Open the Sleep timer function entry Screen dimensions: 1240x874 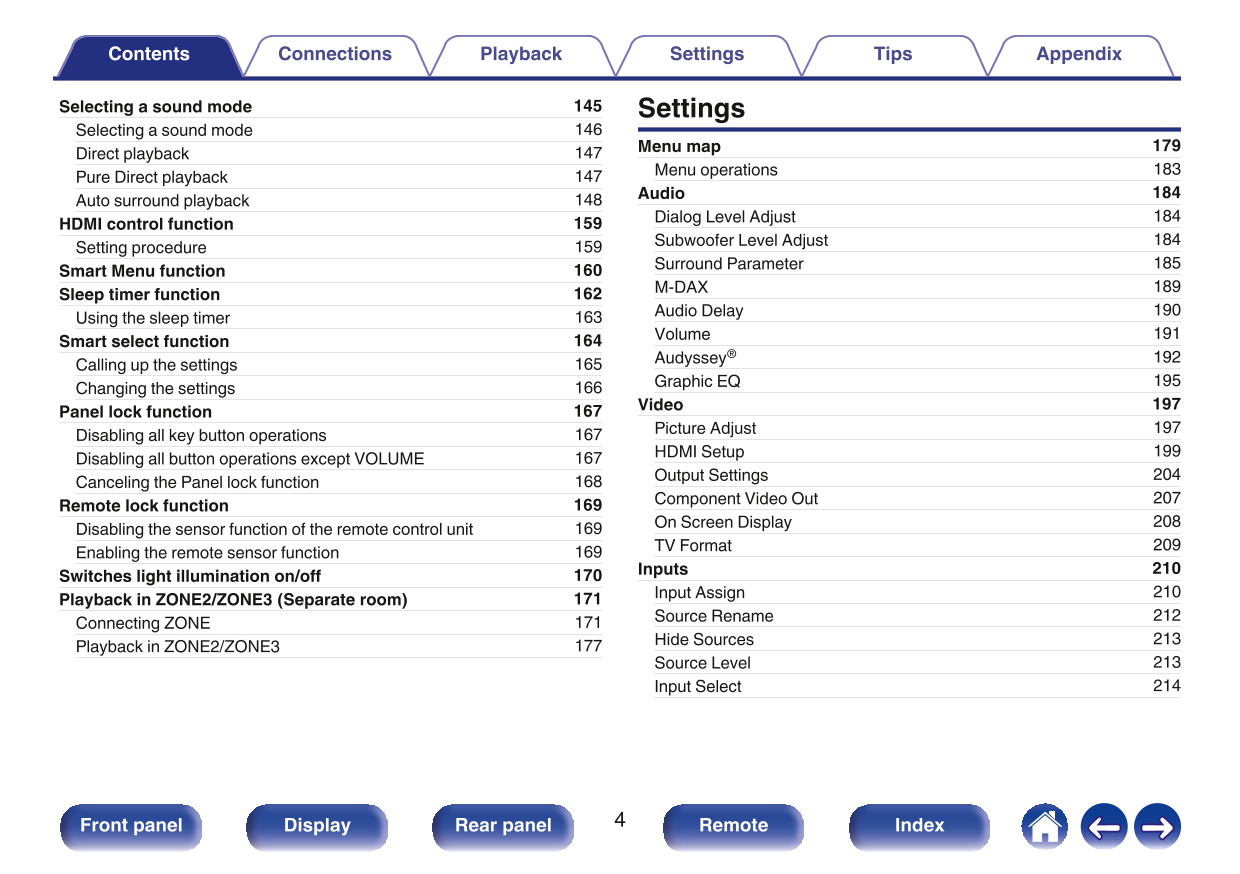click(x=139, y=294)
